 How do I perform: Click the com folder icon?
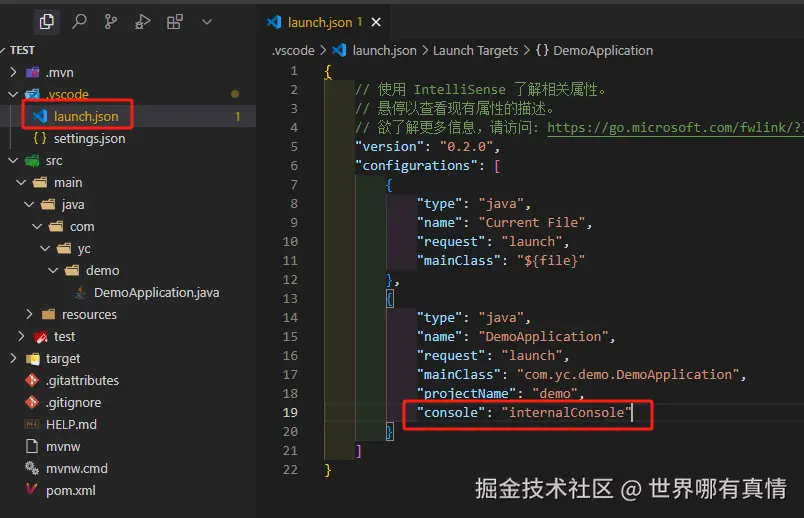56,226
